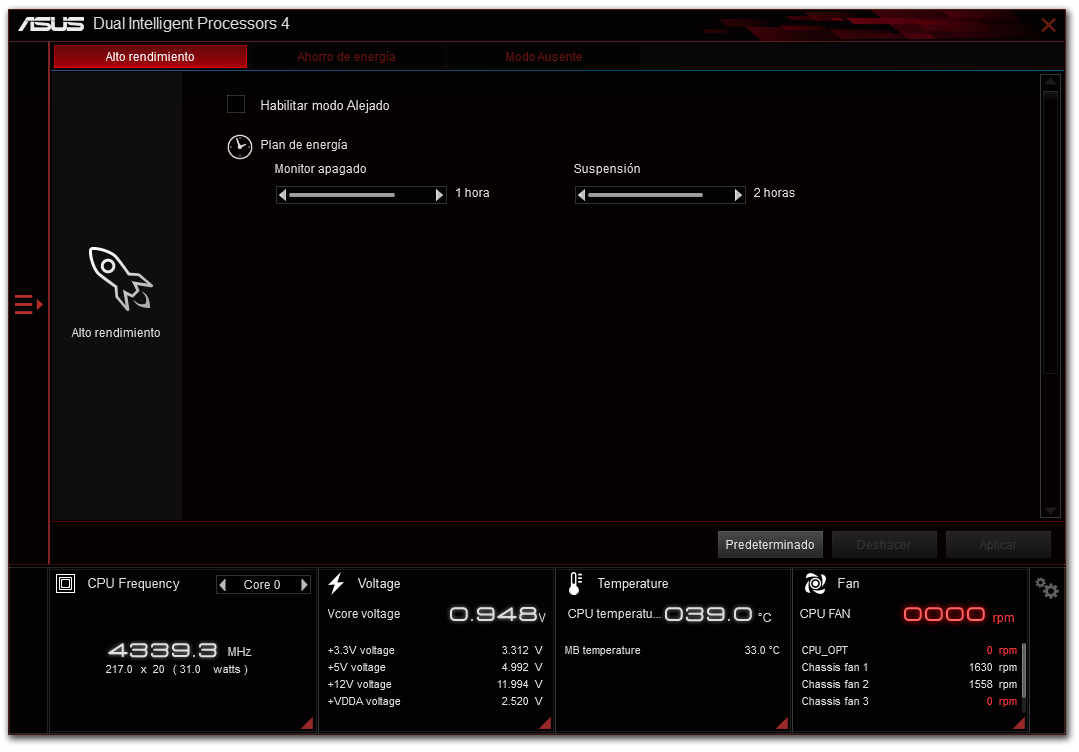Click the ASUS logo in the title bar

51,24
